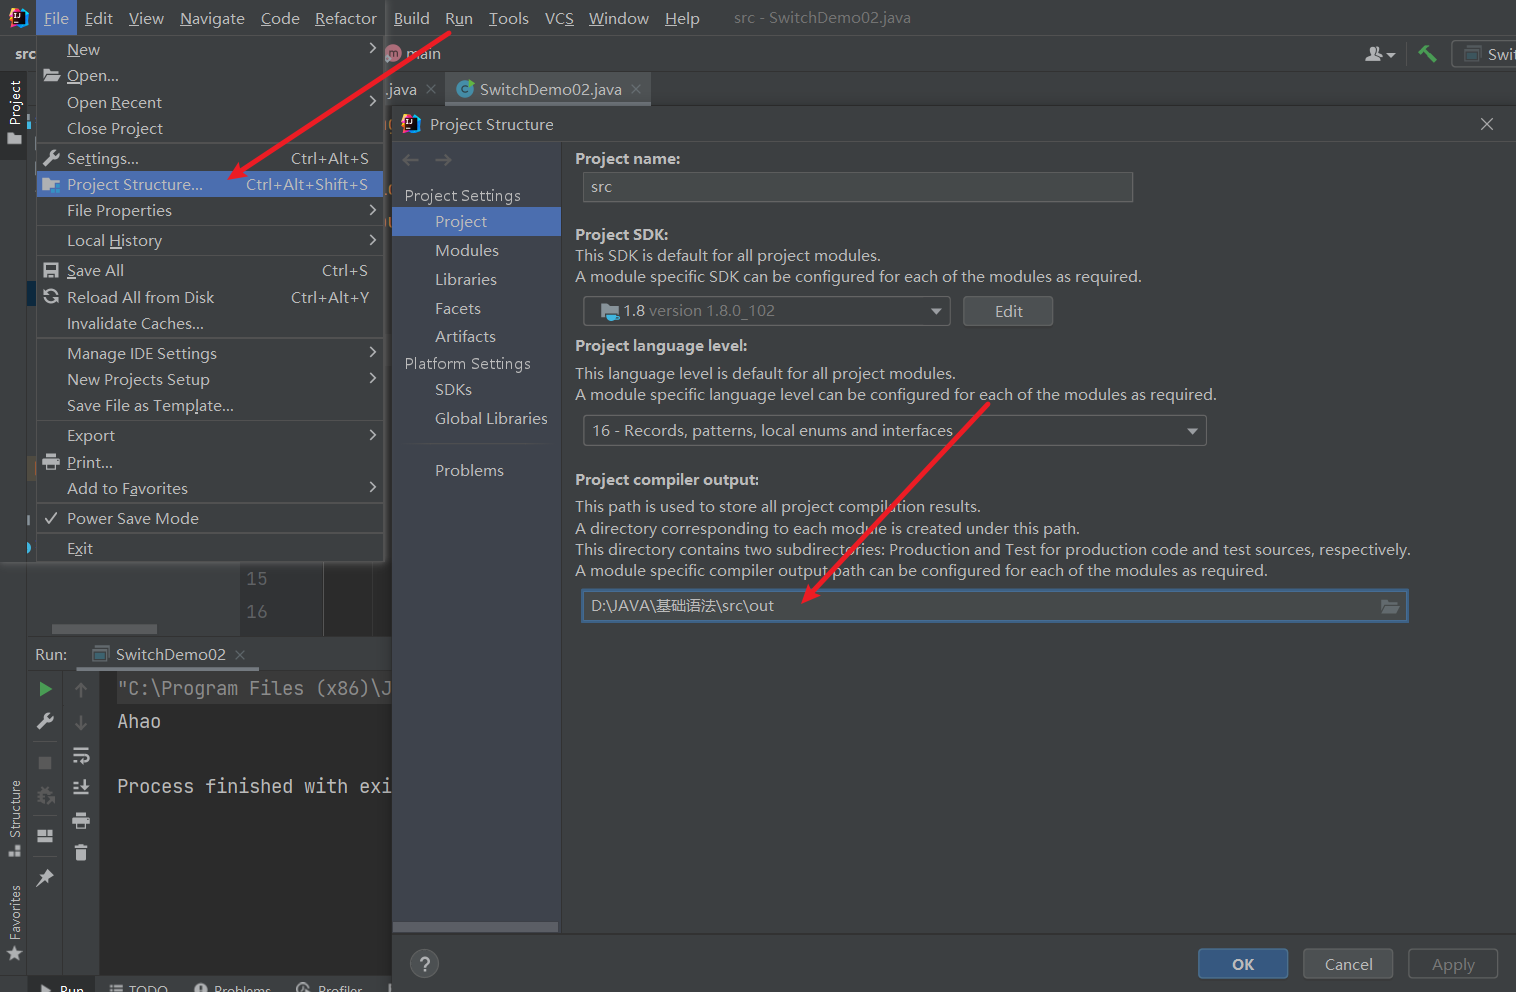The width and height of the screenshot is (1516, 992).
Task: Click scroll to end icon in Run console
Action: (x=81, y=788)
